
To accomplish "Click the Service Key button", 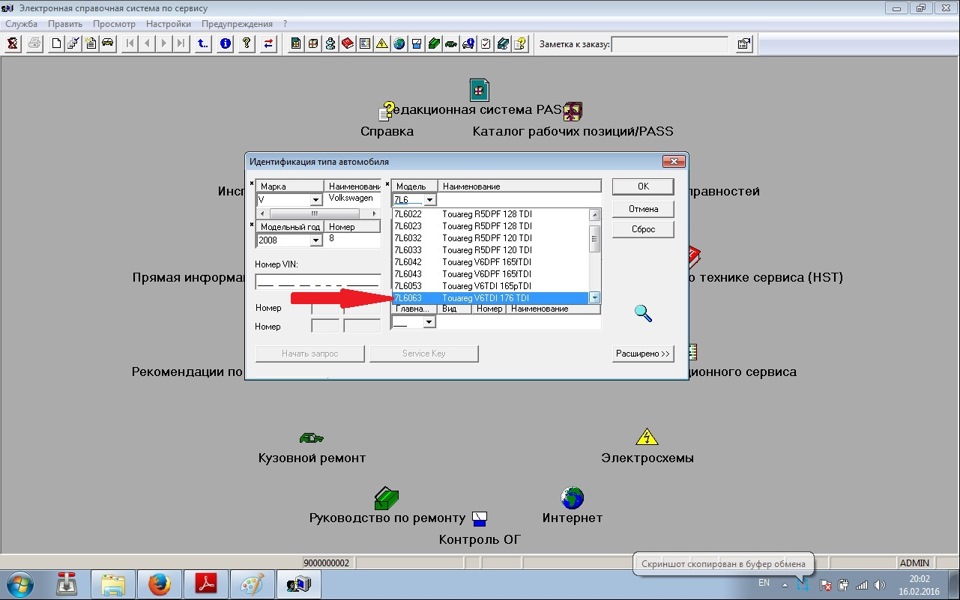I will [424, 353].
